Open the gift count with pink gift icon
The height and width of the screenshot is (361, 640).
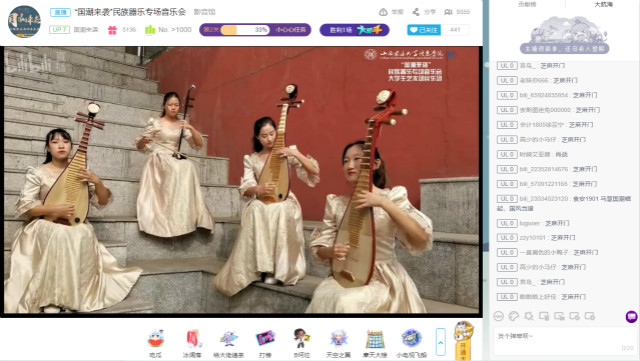122,30
